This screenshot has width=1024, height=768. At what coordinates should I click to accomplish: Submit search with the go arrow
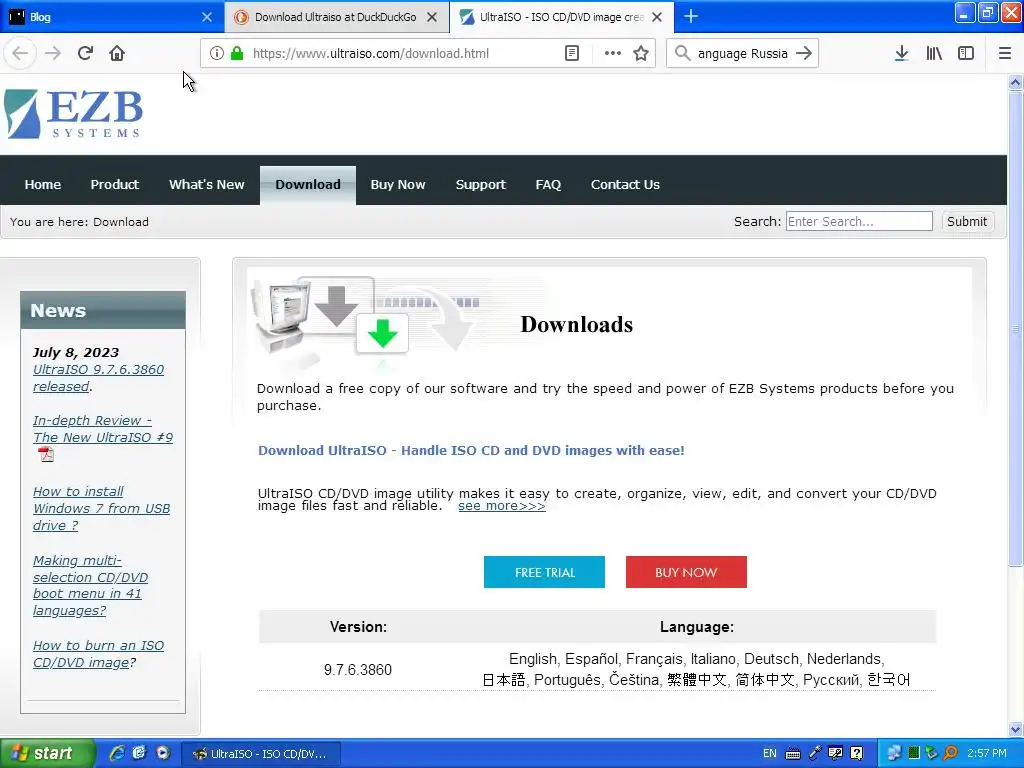point(804,54)
